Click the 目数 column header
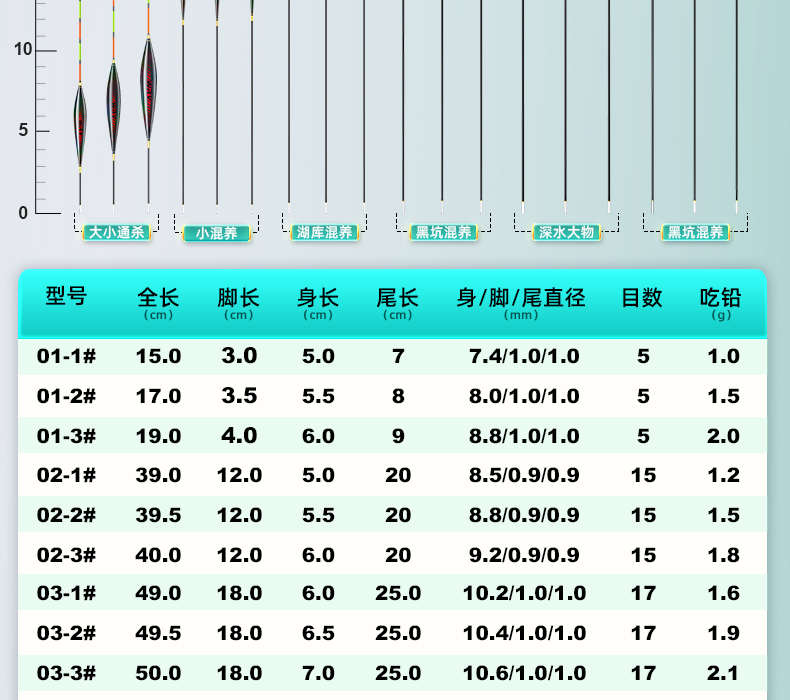This screenshot has height=700, width=790. coord(642,297)
